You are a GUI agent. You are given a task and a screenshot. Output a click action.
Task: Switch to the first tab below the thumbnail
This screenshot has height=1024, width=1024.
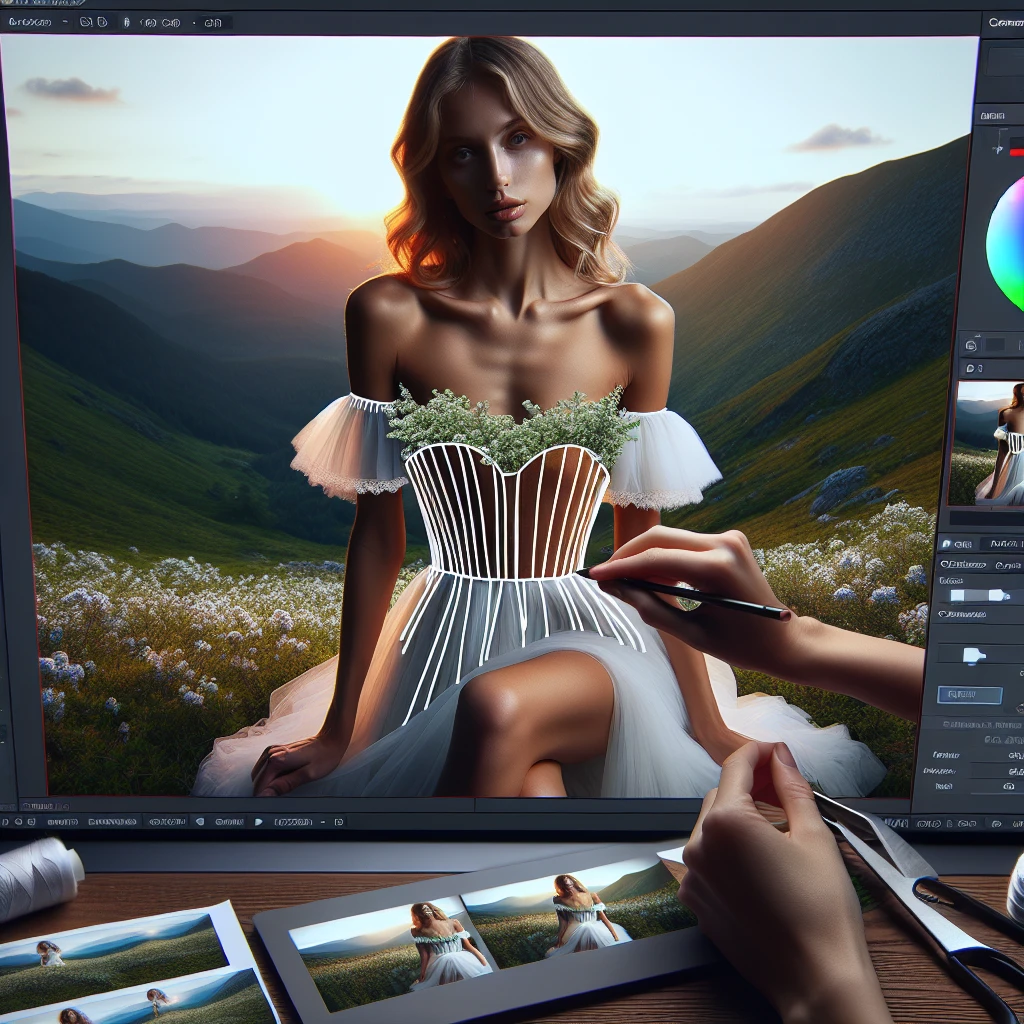click(960, 544)
